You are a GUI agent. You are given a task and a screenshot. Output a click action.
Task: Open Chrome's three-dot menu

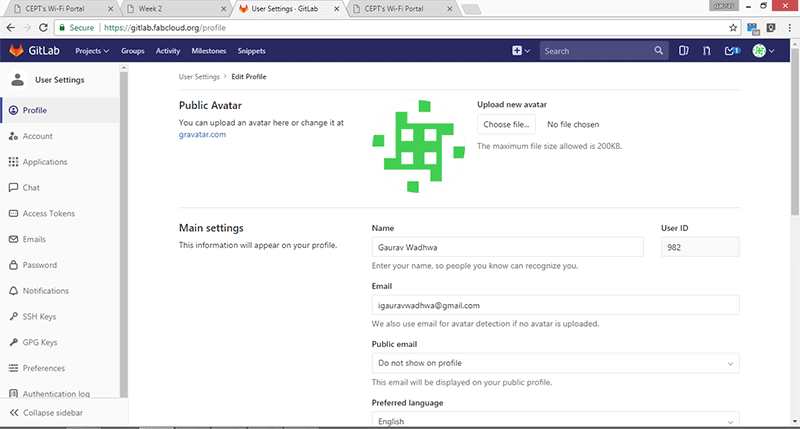(x=790, y=28)
